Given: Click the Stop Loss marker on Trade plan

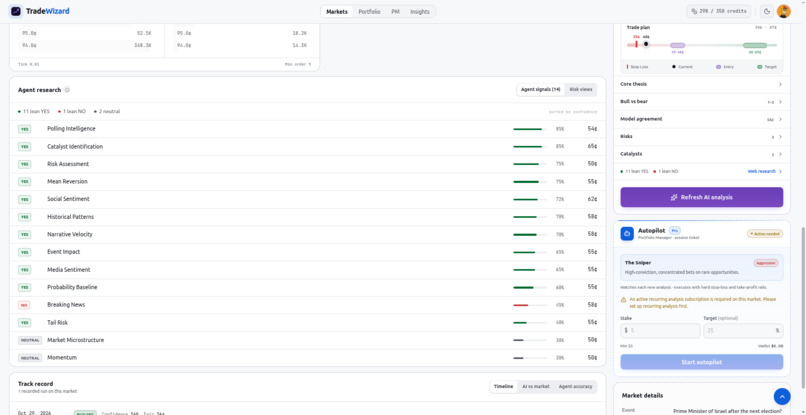Looking at the screenshot, I should tap(636, 44).
